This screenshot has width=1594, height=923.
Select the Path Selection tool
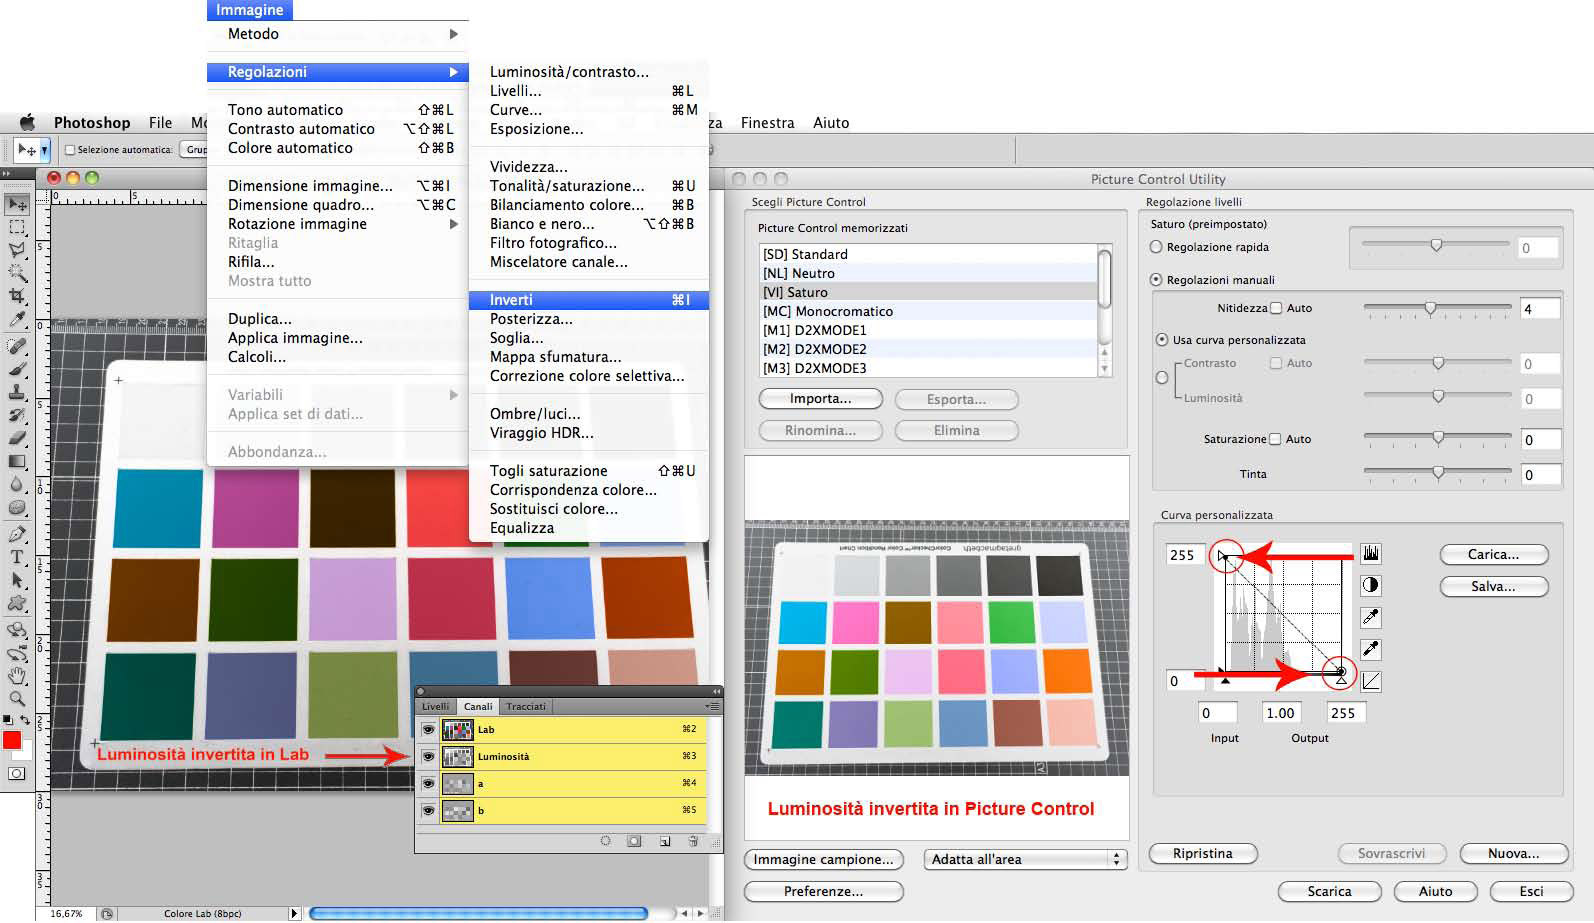tap(17, 580)
